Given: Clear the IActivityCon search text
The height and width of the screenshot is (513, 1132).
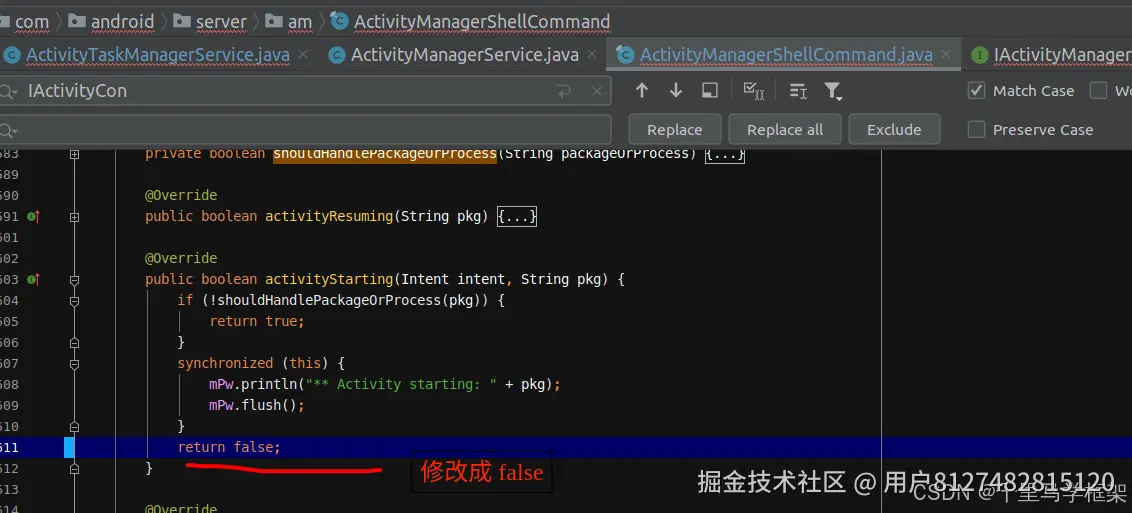Looking at the screenshot, I should (x=597, y=91).
